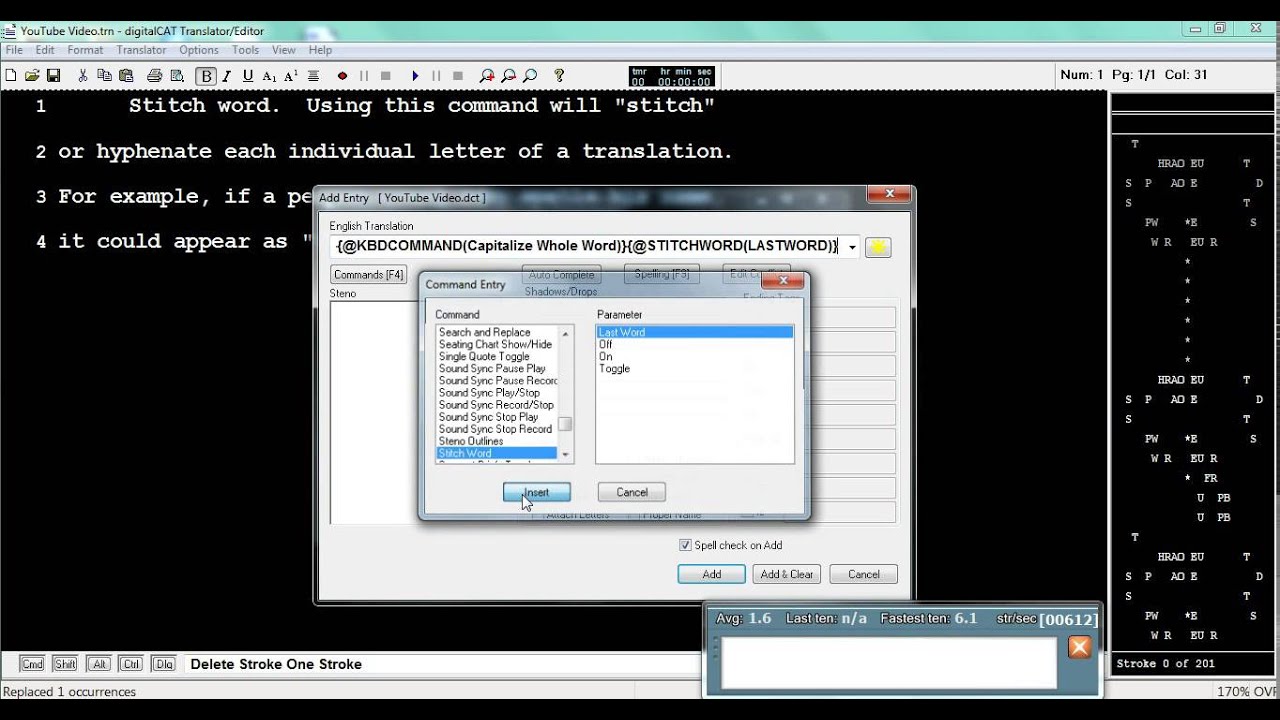Click the red record icon in toolbar
This screenshot has width=1280, height=720.
(x=342, y=76)
